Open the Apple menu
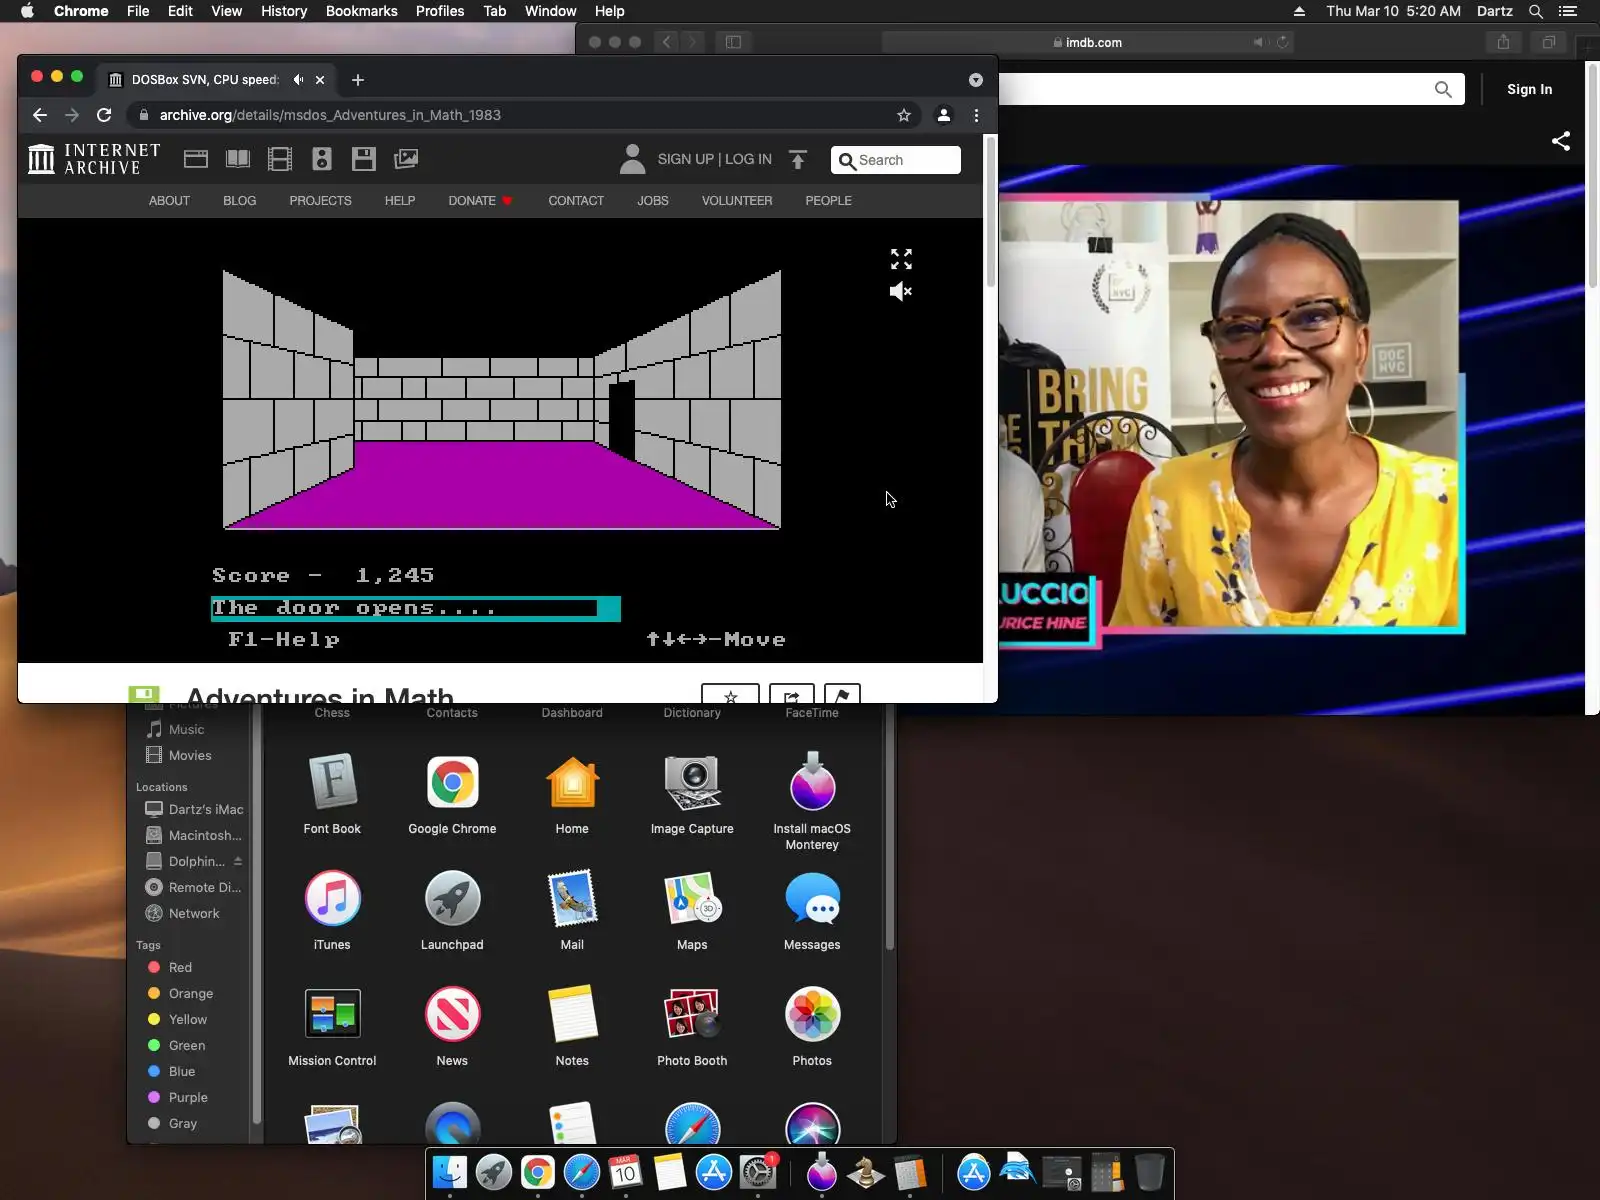Image resolution: width=1600 pixels, height=1200 pixels. 28,11
